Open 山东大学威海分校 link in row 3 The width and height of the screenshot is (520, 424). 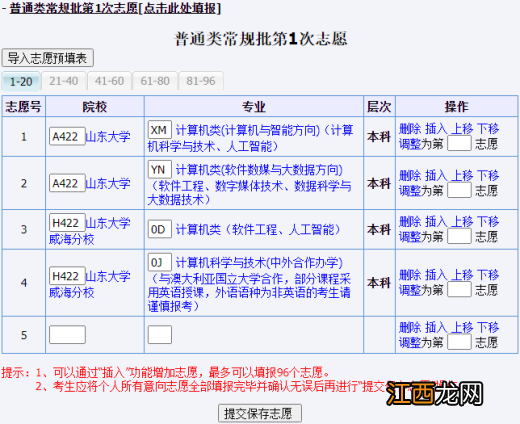90,231
